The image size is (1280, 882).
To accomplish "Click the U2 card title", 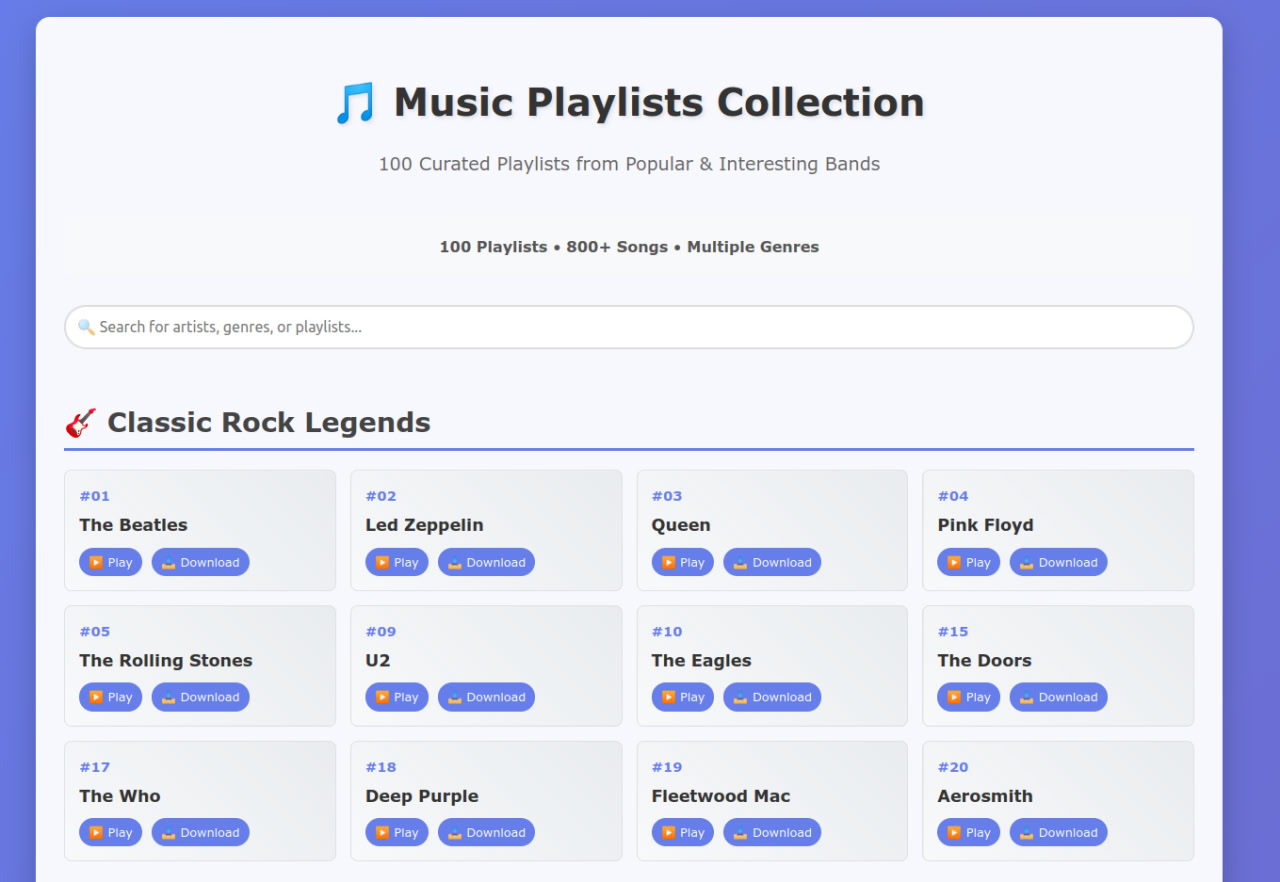I will 378,660.
